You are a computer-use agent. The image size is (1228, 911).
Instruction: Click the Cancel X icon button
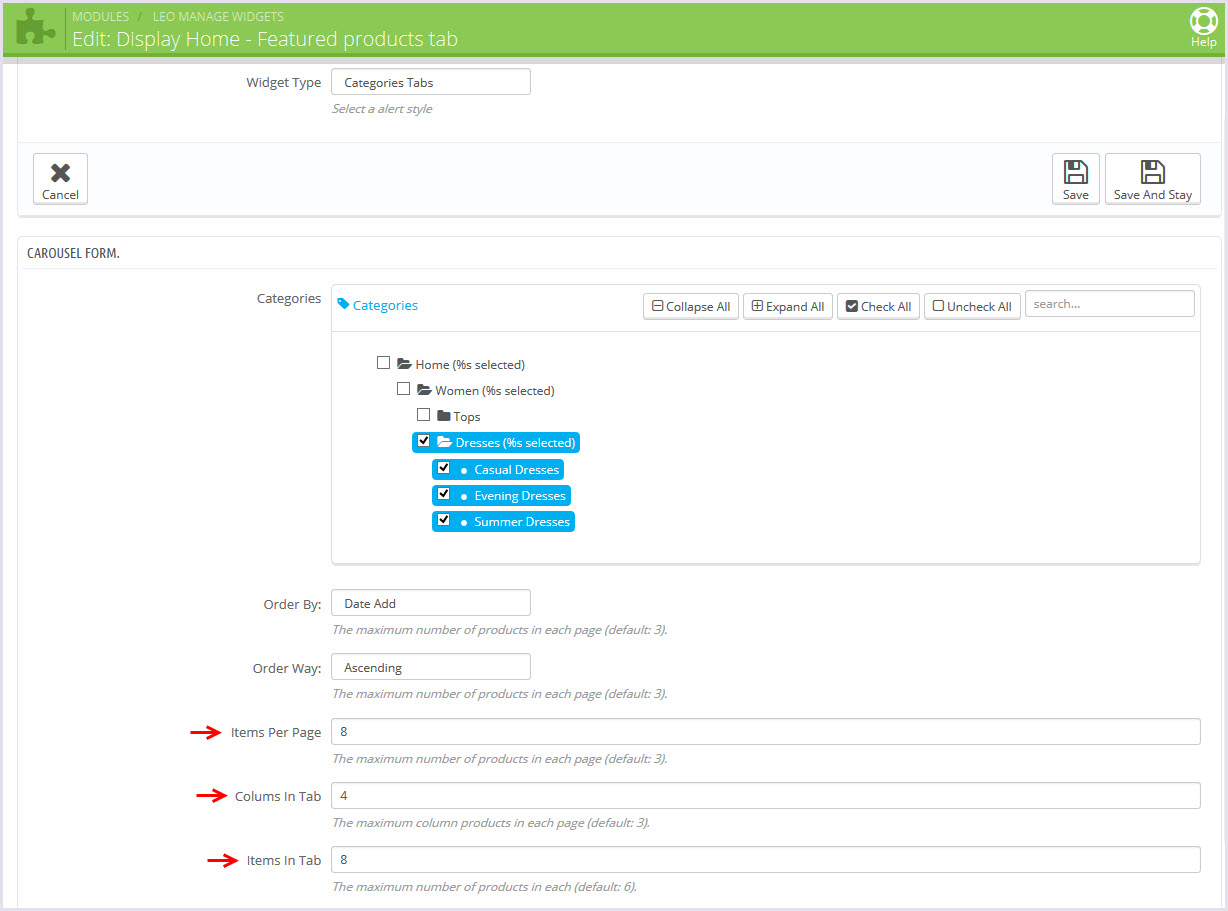60,179
